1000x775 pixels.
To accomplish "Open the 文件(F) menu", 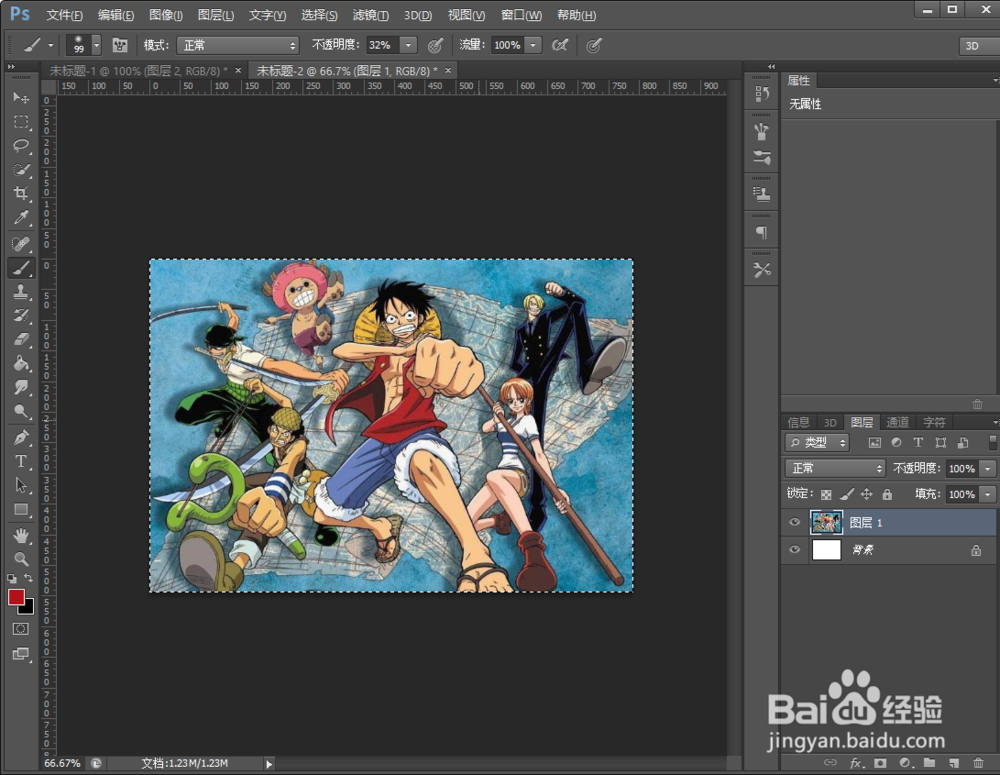I will 64,15.
